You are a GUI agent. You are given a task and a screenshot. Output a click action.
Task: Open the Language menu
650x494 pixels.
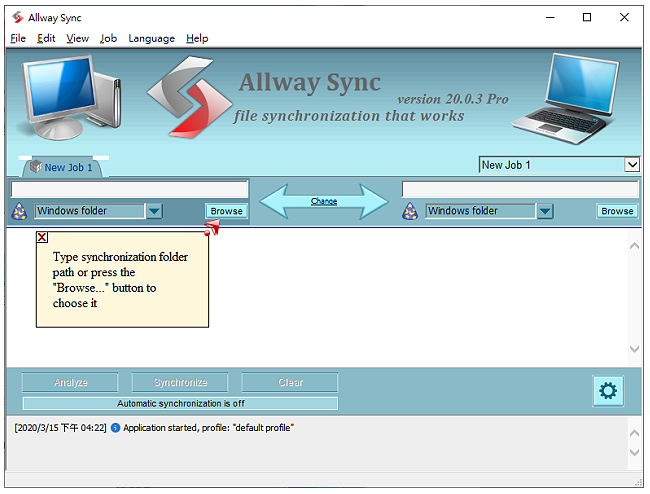click(x=151, y=39)
